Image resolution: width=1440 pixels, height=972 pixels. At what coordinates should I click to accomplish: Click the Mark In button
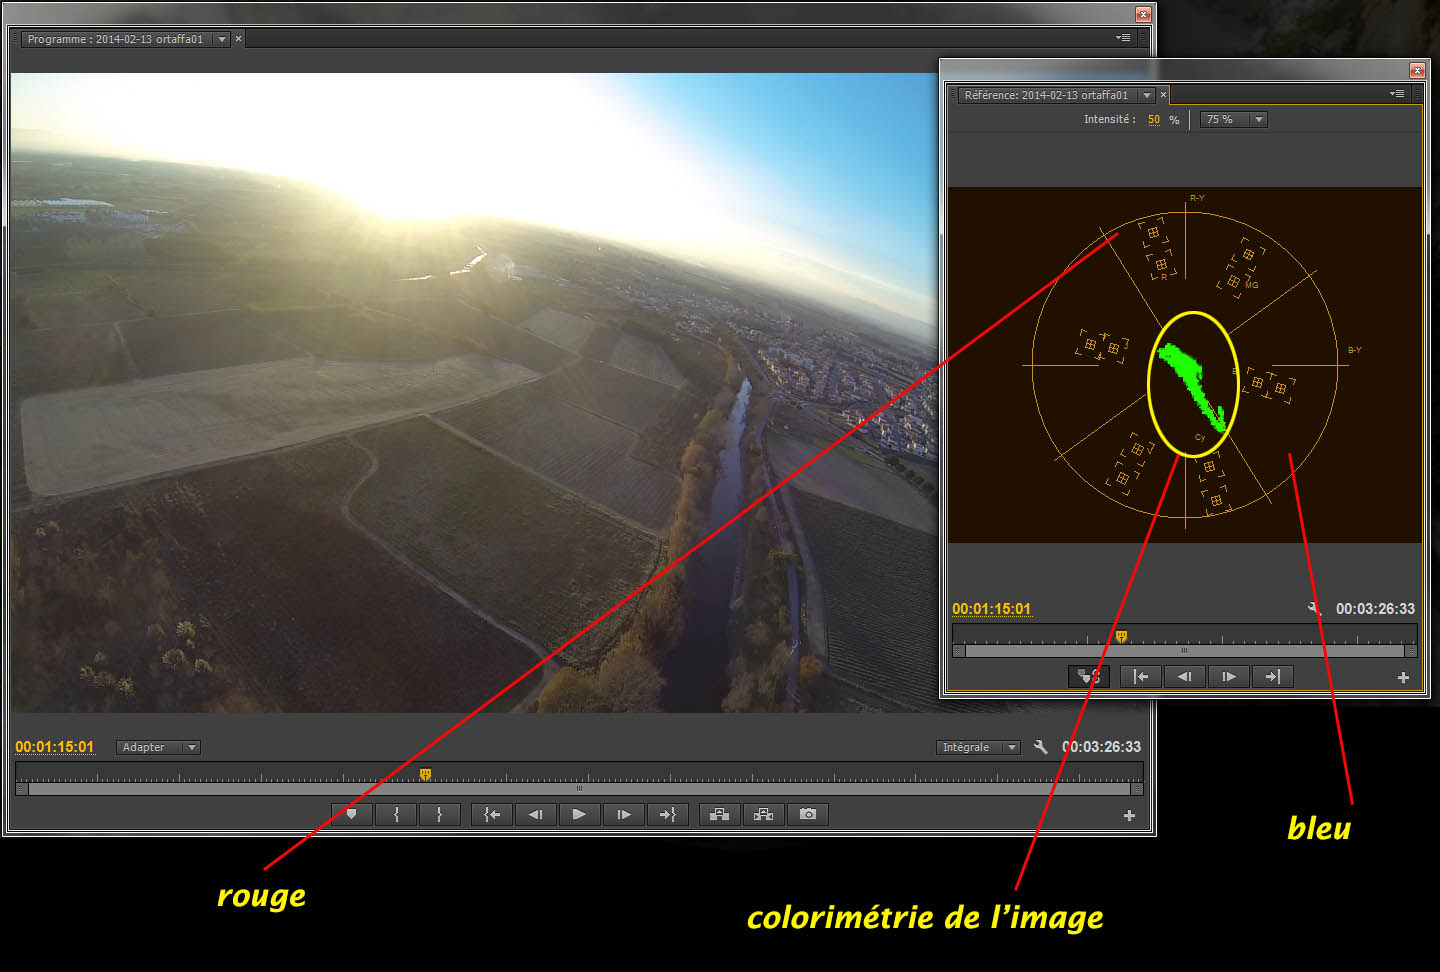point(396,815)
